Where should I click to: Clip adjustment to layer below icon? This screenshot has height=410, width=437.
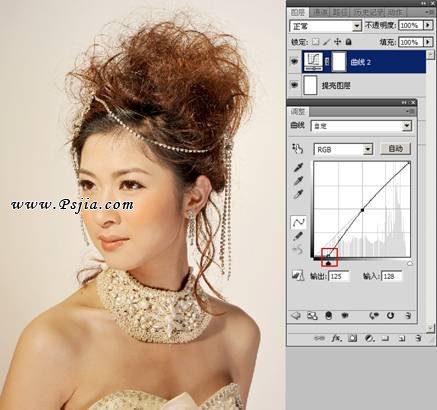pyautogui.click(x=329, y=315)
